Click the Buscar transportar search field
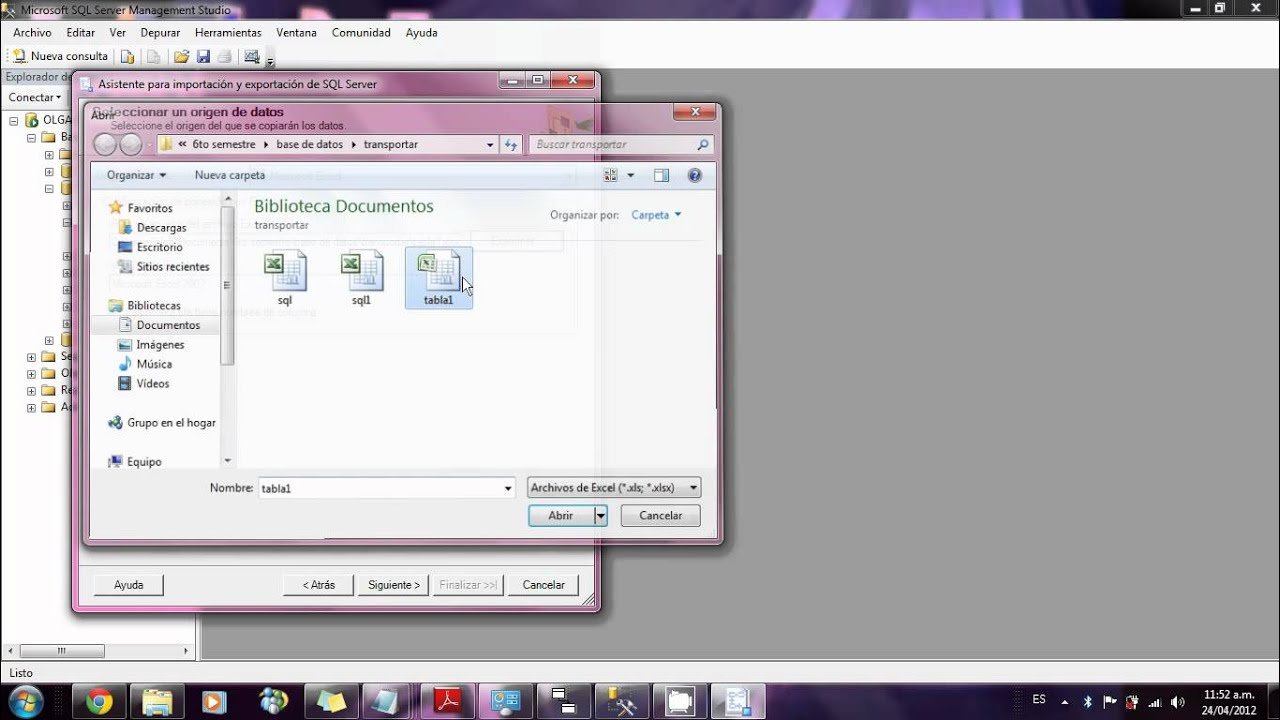This screenshot has height=720, width=1280. (x=620, y=145)
